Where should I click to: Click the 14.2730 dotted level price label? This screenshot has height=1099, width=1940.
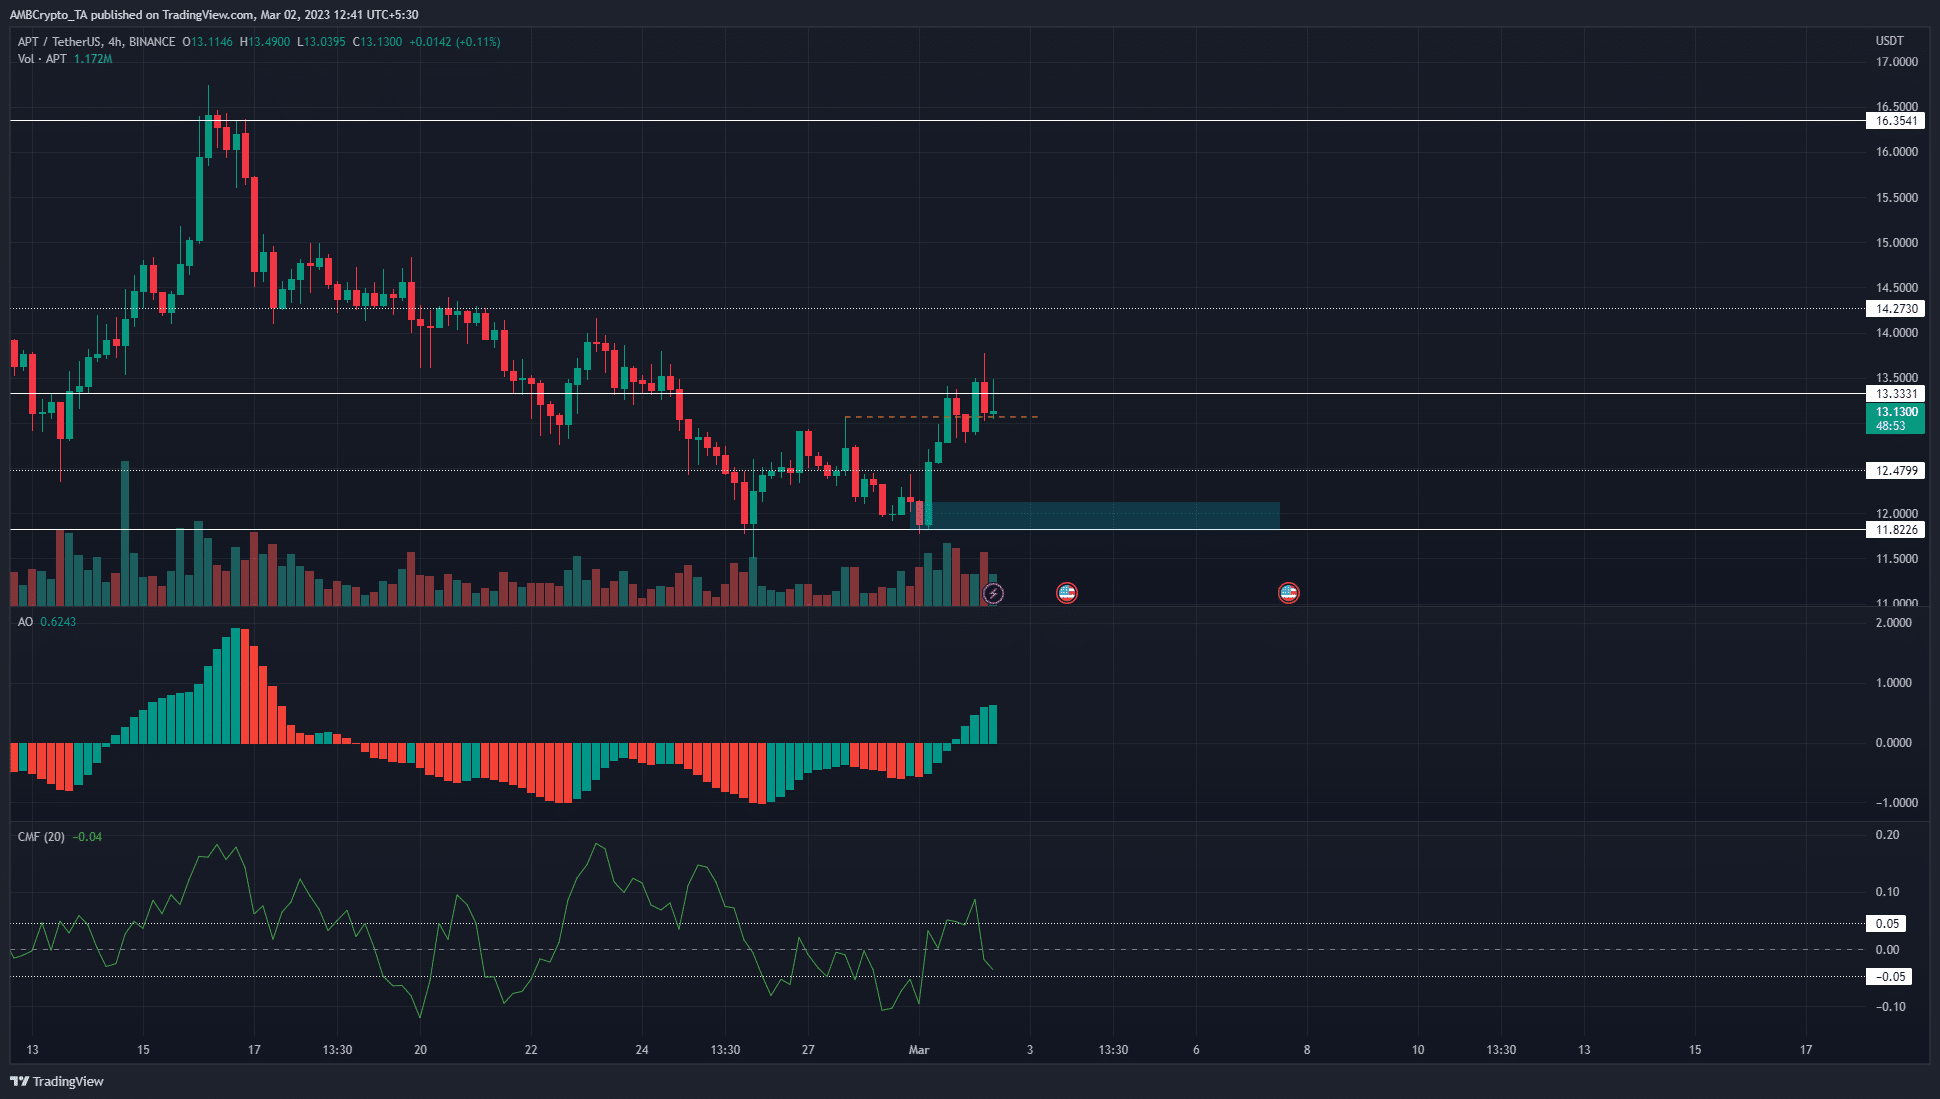1895,308
